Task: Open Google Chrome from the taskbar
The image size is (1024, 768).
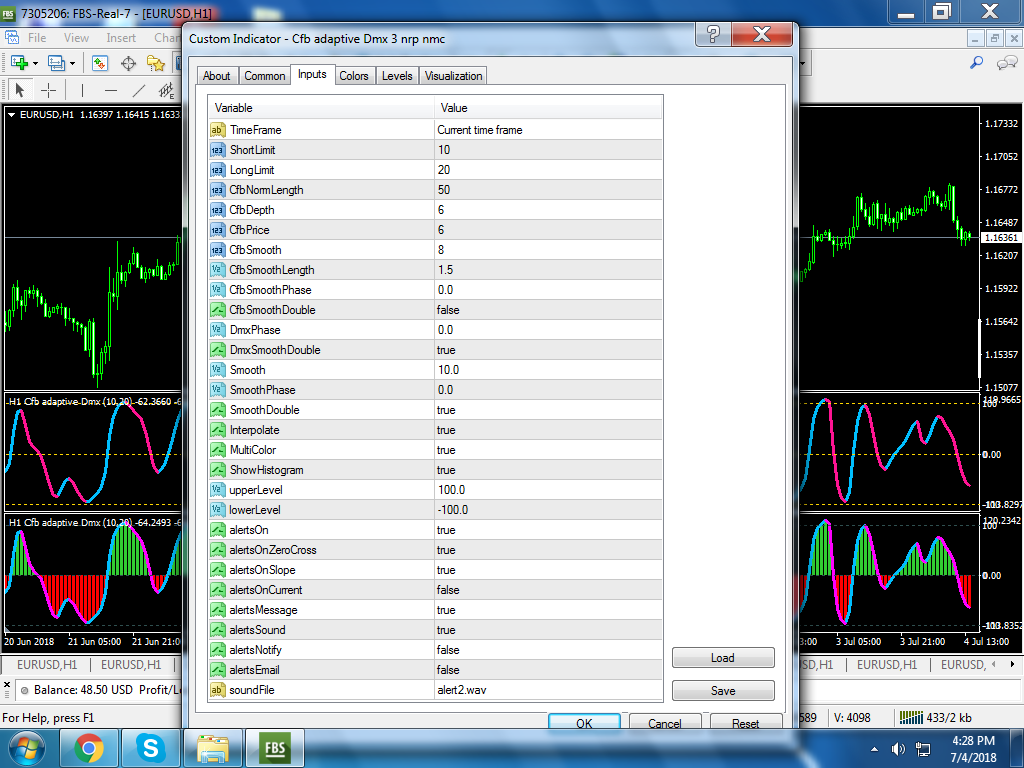Action: [x=89, y=748]
